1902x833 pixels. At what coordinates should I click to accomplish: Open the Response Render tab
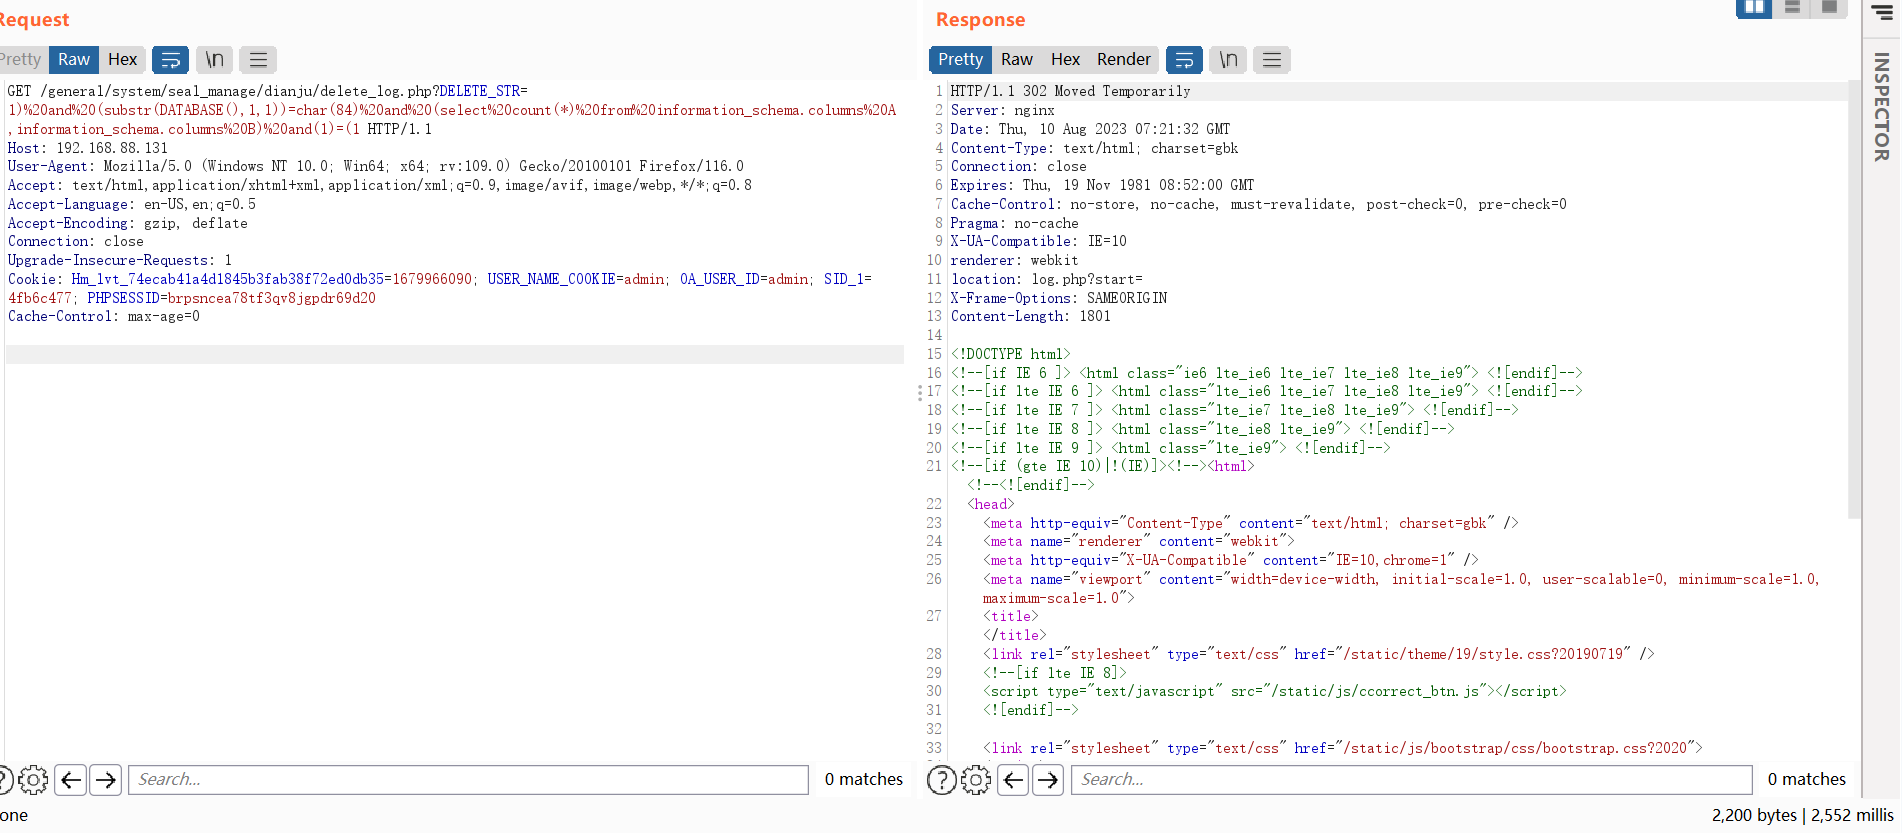pos(1124,60)
